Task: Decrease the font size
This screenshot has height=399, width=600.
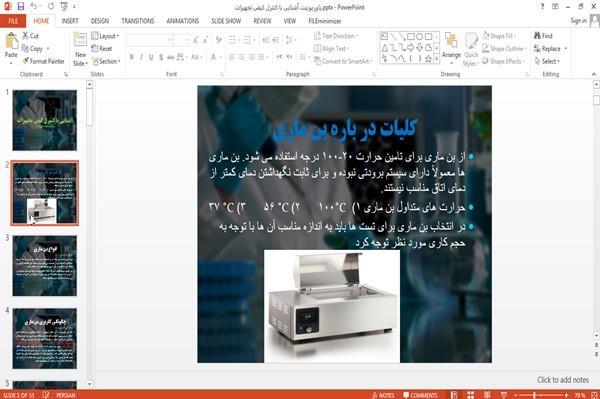Action: click(x=205, y=40)
